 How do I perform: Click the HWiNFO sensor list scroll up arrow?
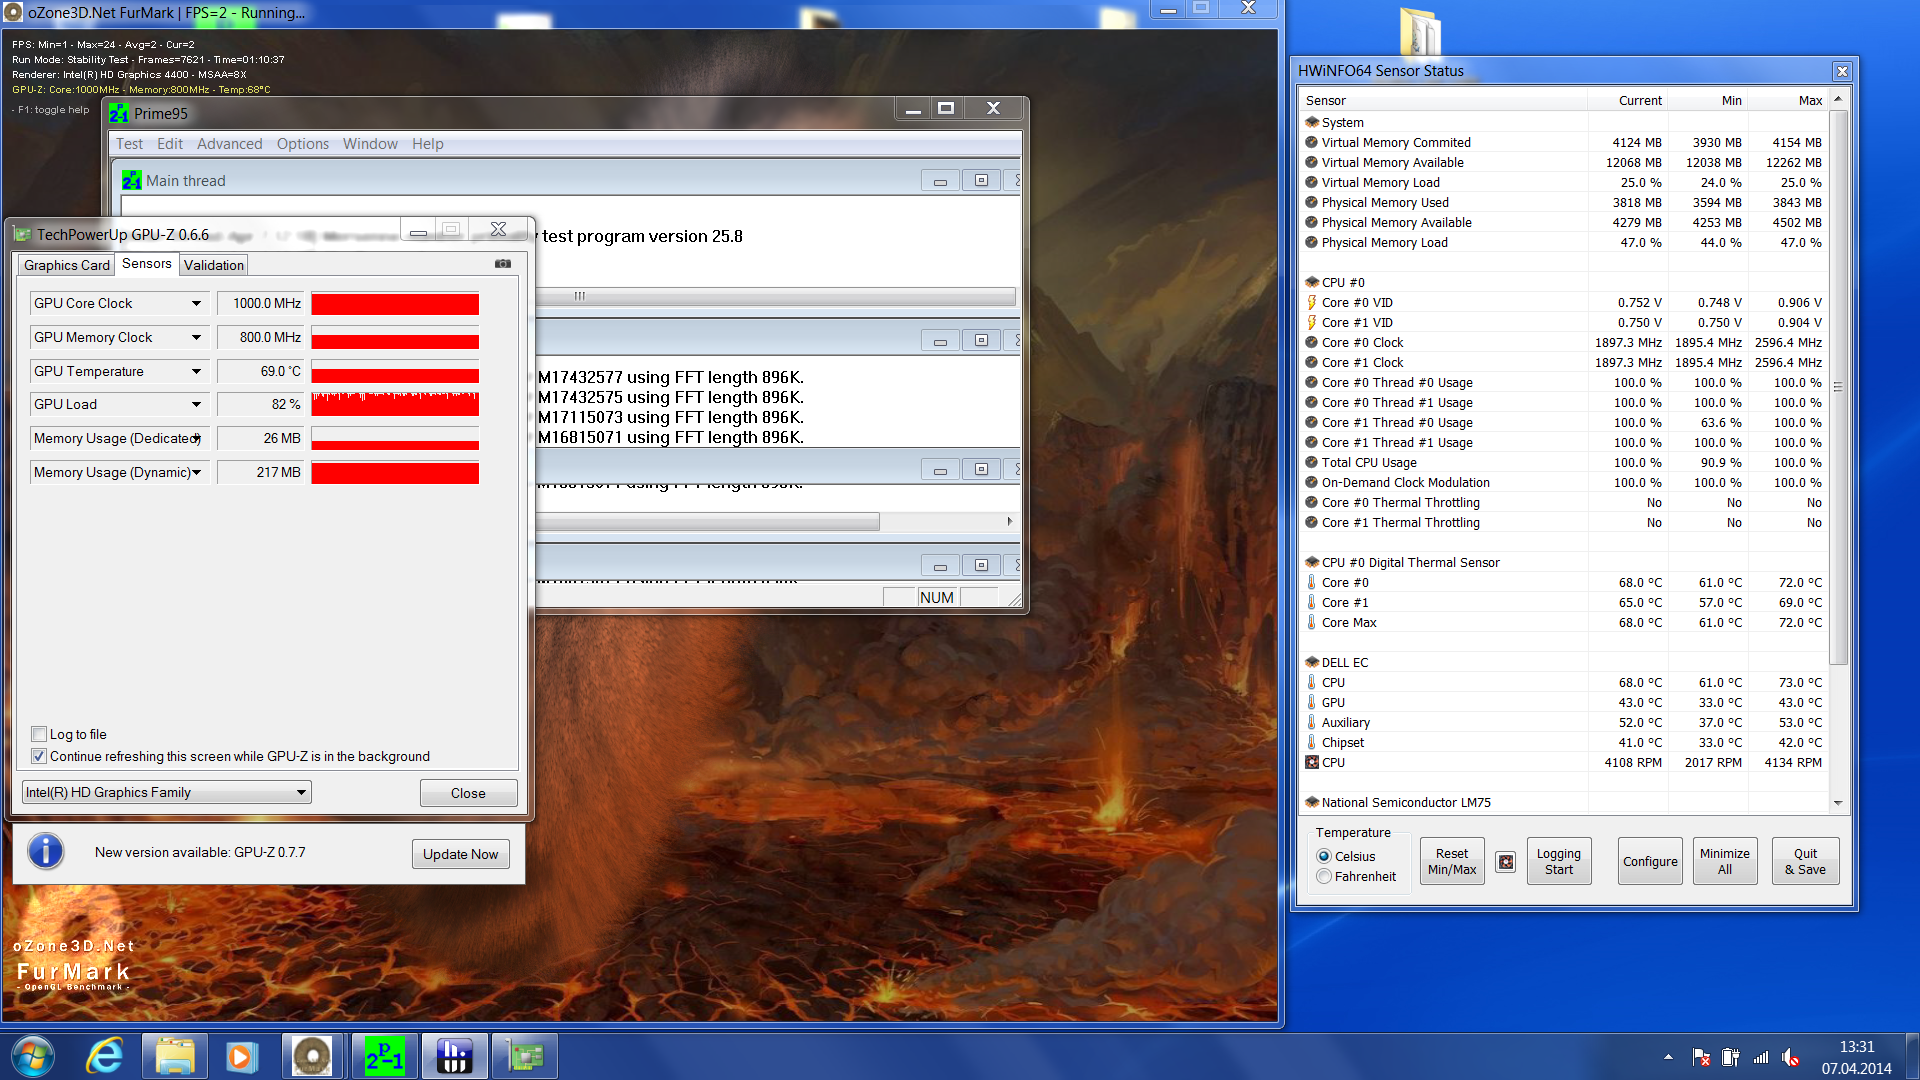(x=1838, y=99)
